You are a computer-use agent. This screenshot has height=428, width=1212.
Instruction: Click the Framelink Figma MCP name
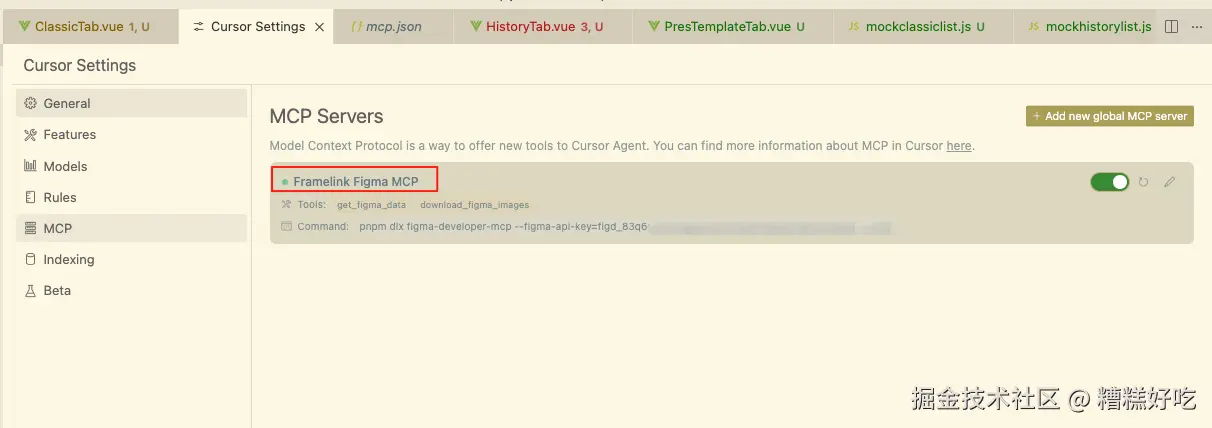point(356,182)
